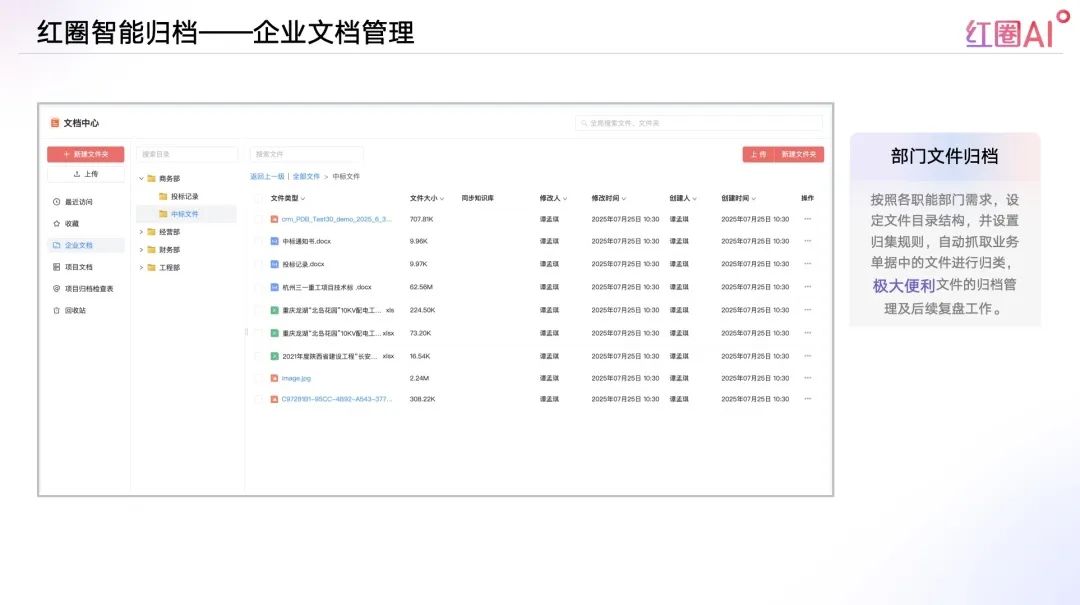The height and width of the screenshot is (605, 1080).
Task: Expand the 工程部 folder in tree
Action: pos(141,268)
